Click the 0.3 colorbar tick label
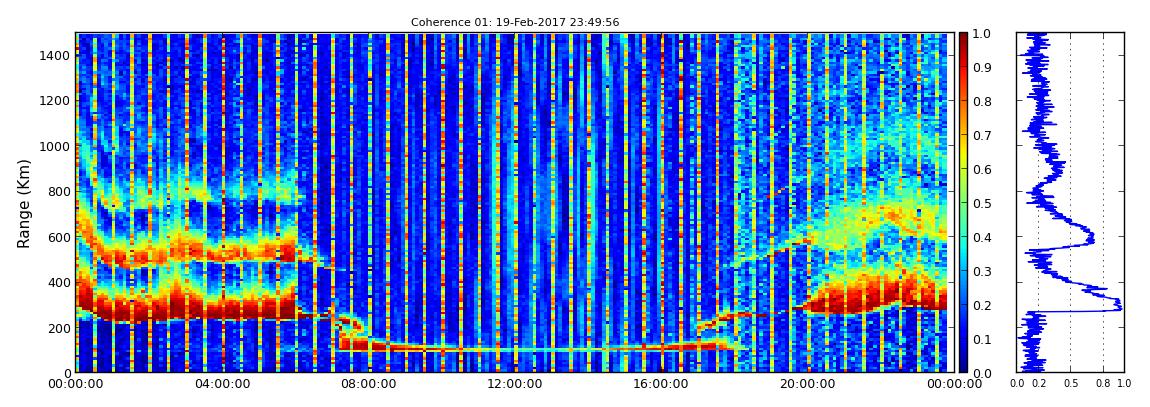Viewport: 1150px width, 407px height. tap(983, 271)
